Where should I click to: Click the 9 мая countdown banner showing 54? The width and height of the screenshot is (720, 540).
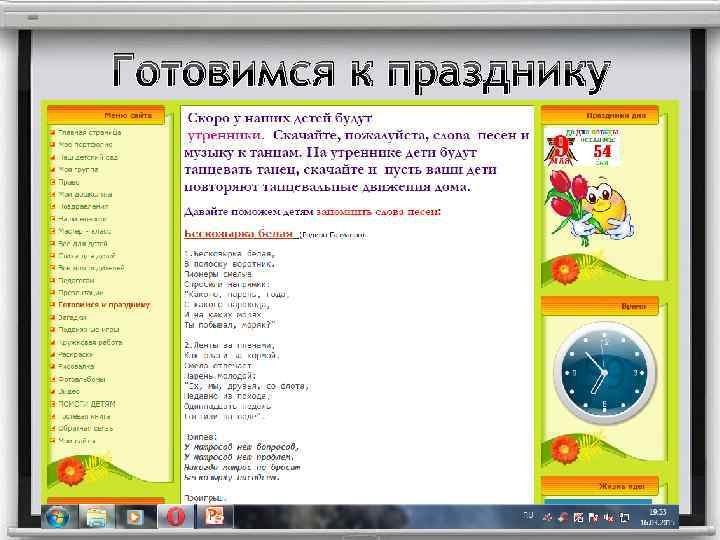(x=582, y=147)
